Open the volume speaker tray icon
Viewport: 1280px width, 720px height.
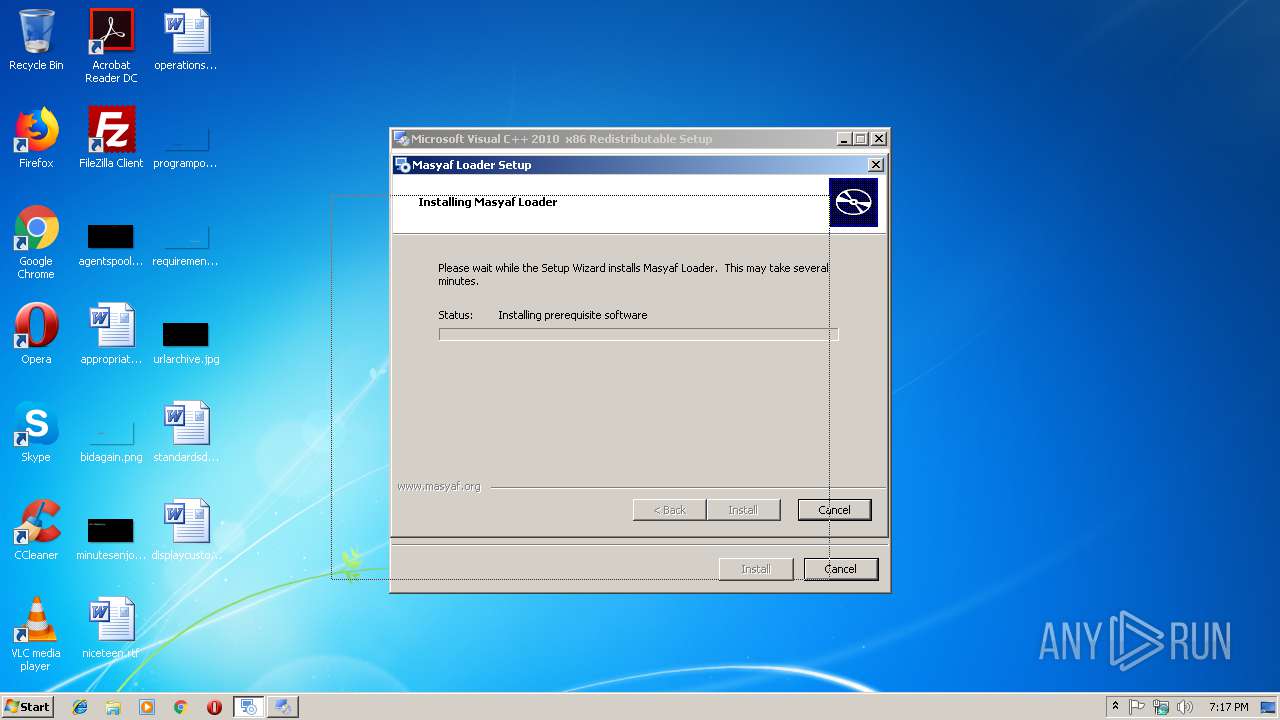pyautogui.click(x=1185, y=707)
